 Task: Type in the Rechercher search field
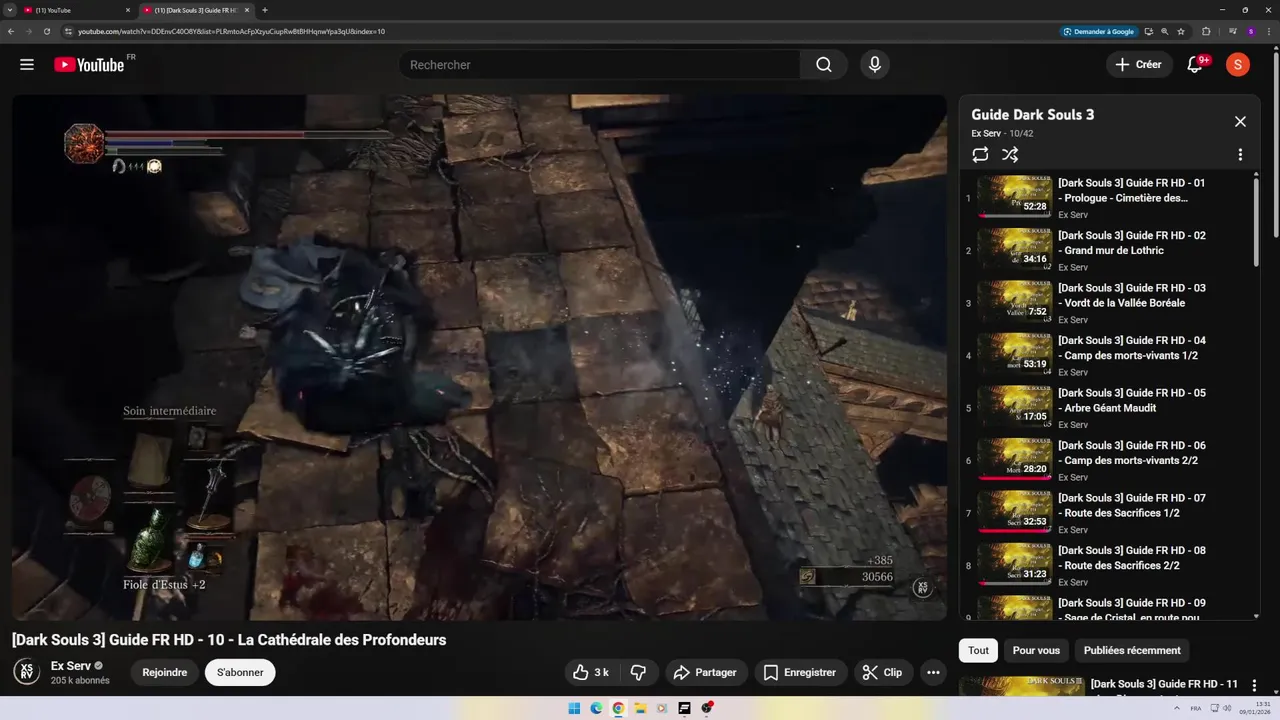click(x=600, y=65)
